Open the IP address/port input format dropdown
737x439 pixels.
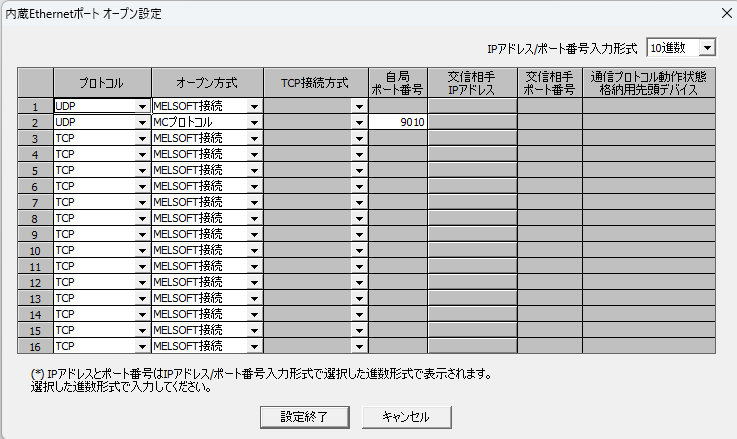(707, 48)
